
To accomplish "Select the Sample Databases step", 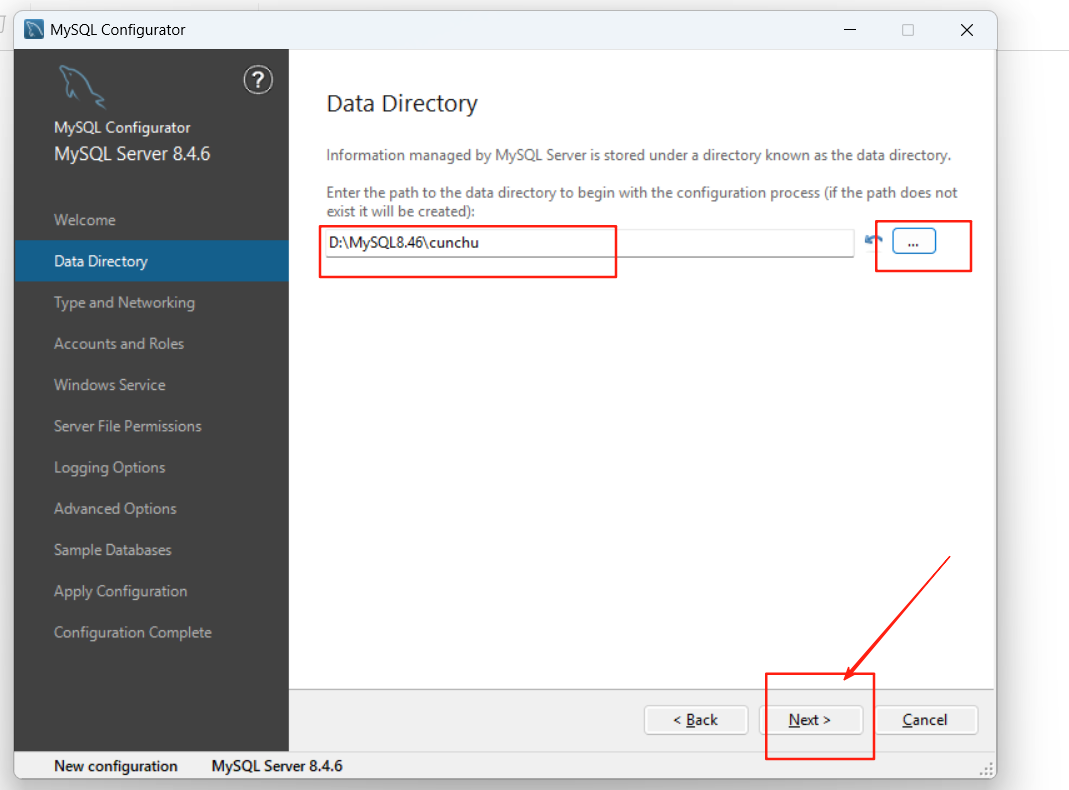I will (x=112, y=550).
